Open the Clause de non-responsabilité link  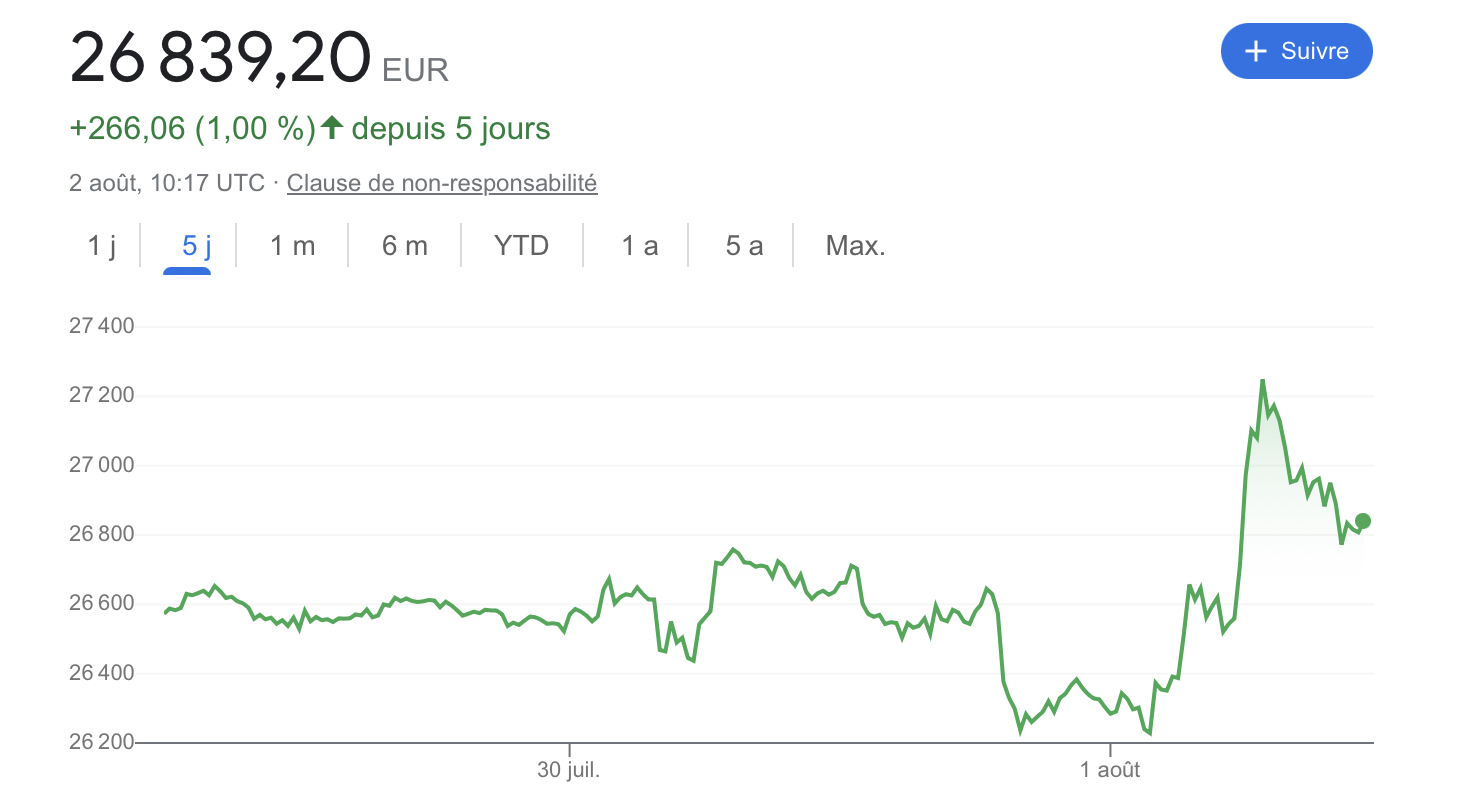(442, 183)
